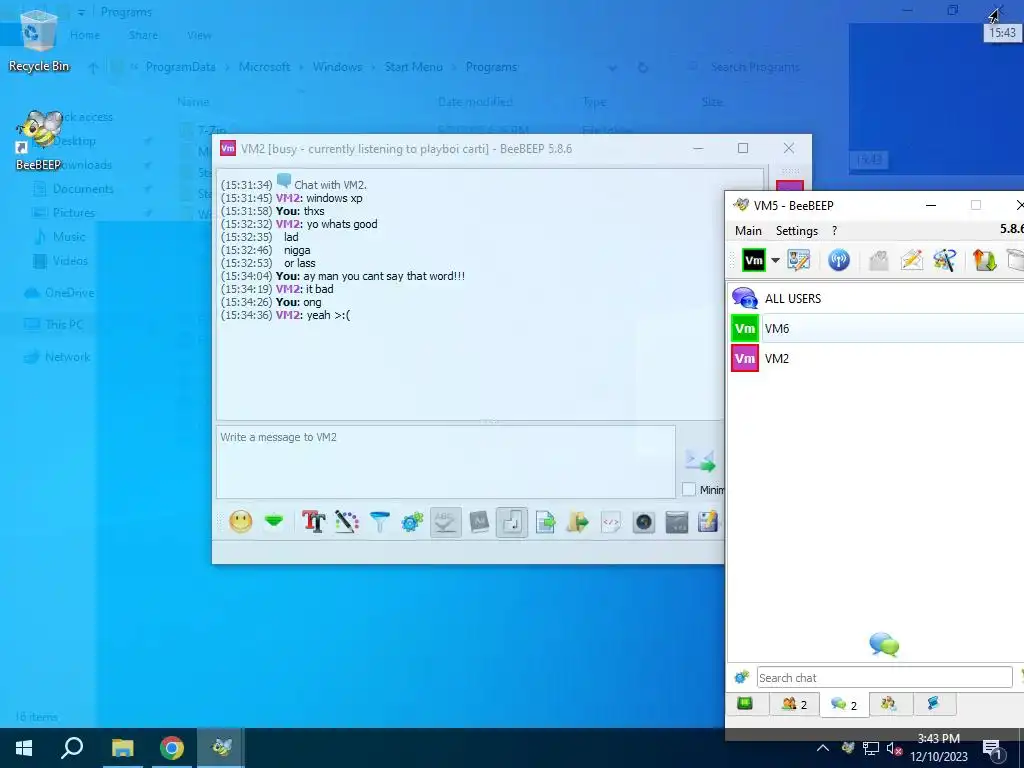Click the green Vm6 avatar square
Image resolution: width=1024 pixels, height=768 pixels.
click(744, 328)
